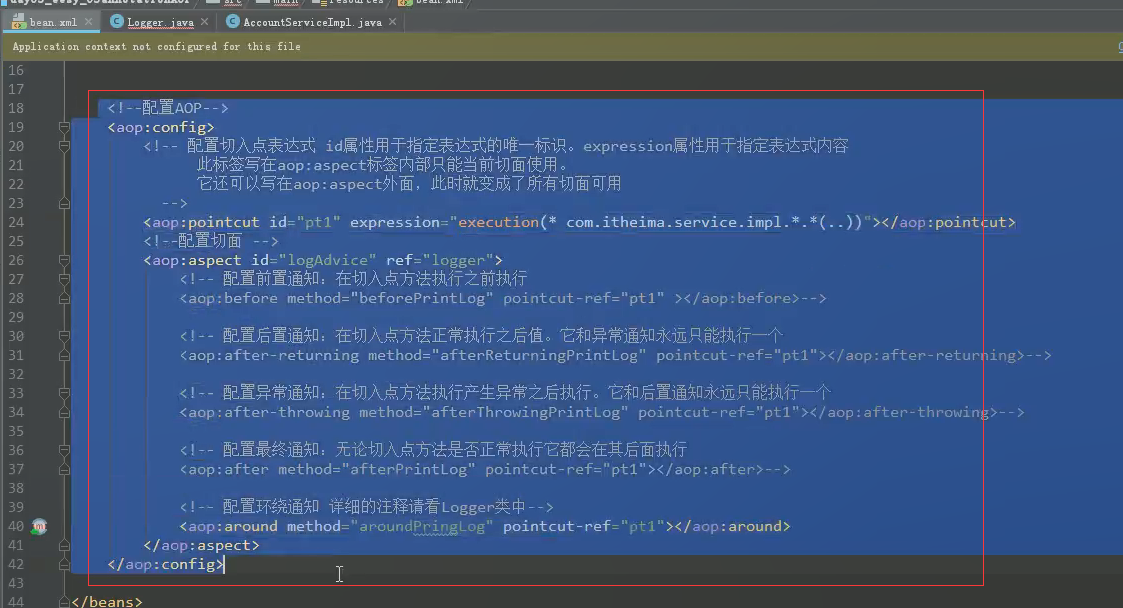Image resolution: width=1123 pixels, height=608 pixels.
Task: Click the fold end marker at line 23
Action: [x=64, y=203]
